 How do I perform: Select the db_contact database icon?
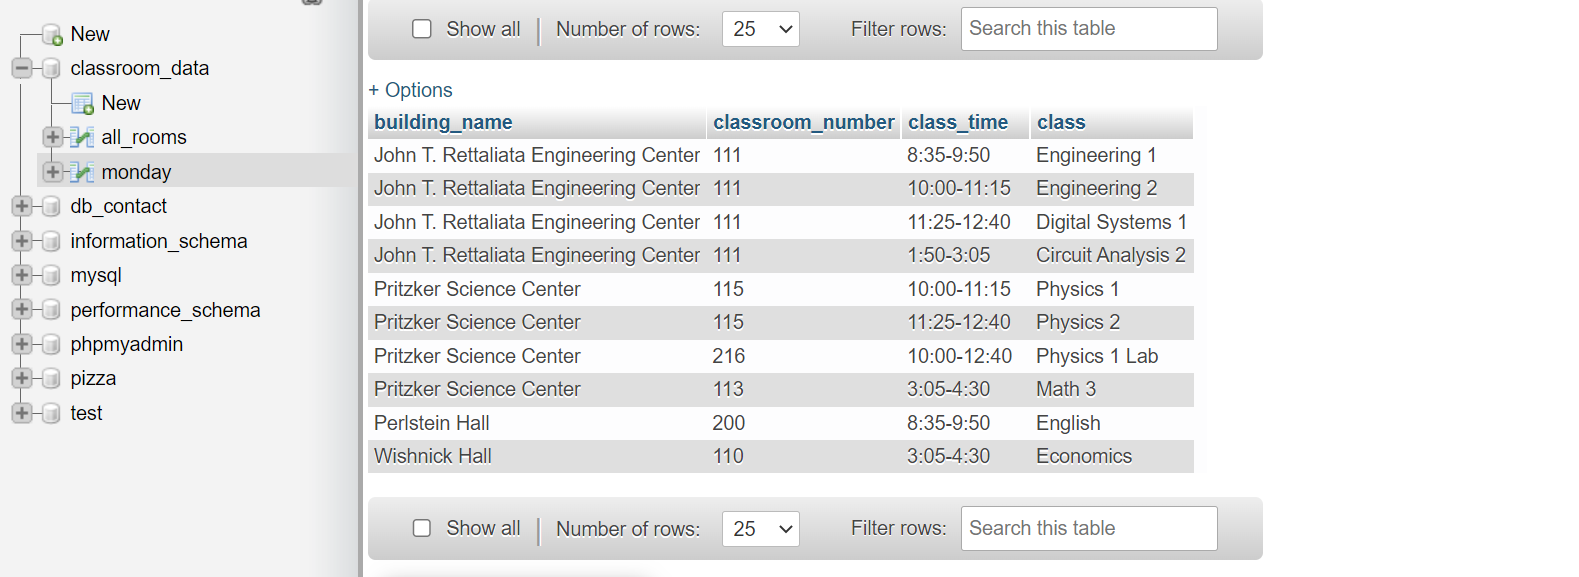[49, 205]
